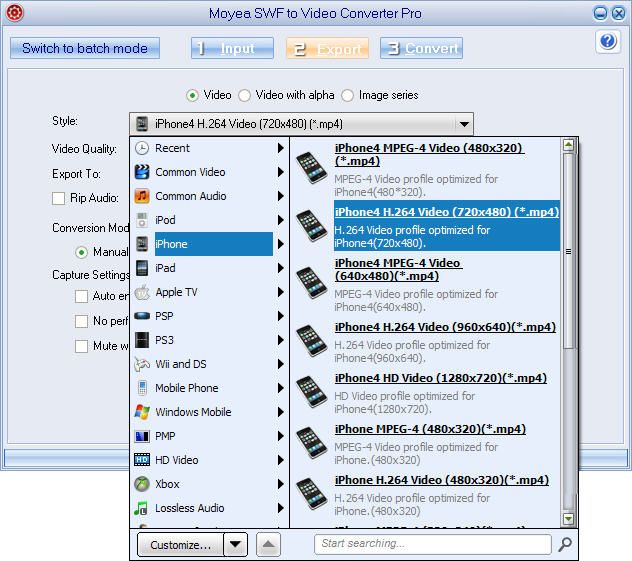
Task: Click the search magnifier icon
Action: coord(565,544)
